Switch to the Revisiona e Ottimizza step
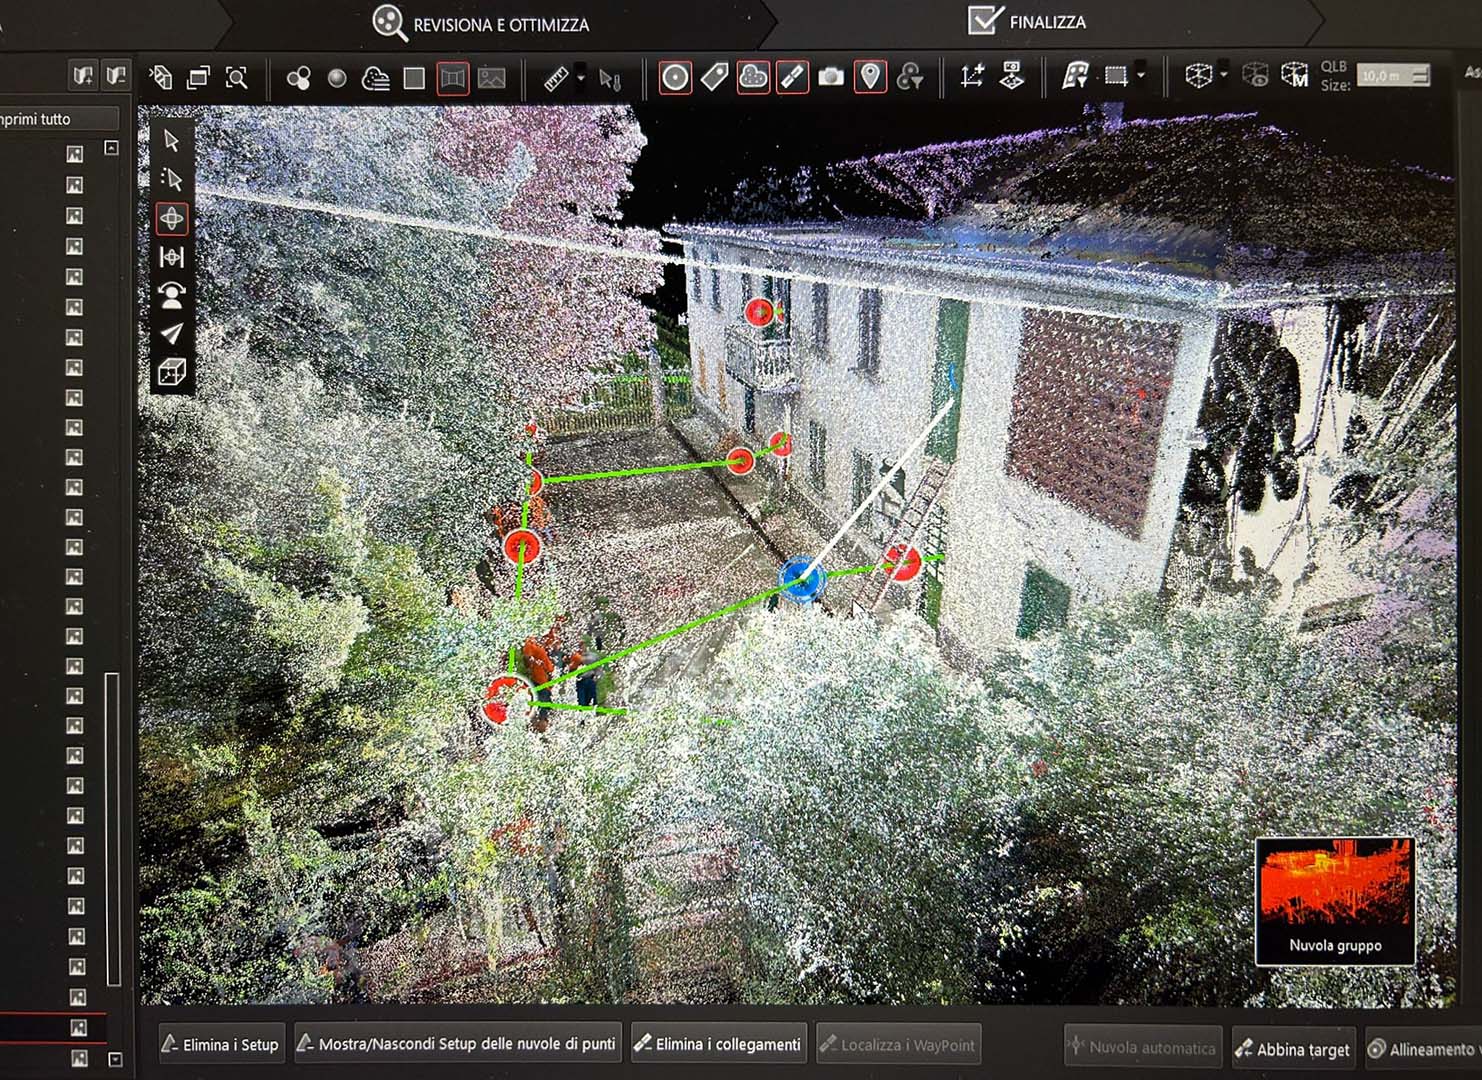This screenshot has width=1482, height=1080. click(x=482, y=24)
